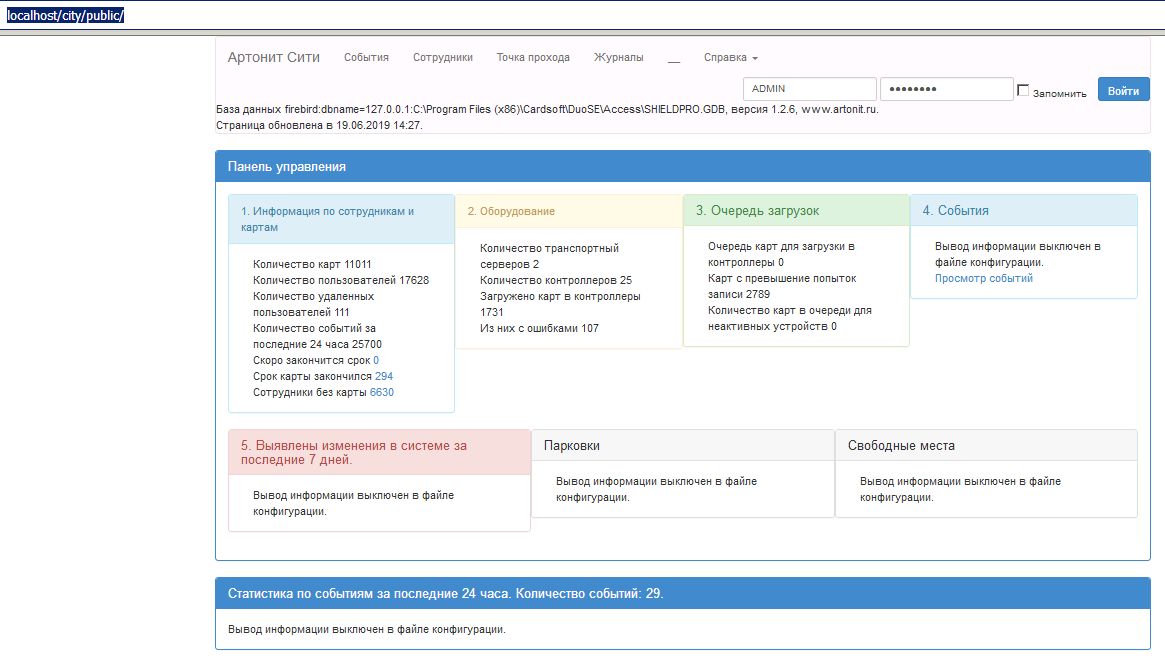
Task: Click the double underscore navbar item
Action: 674,58
